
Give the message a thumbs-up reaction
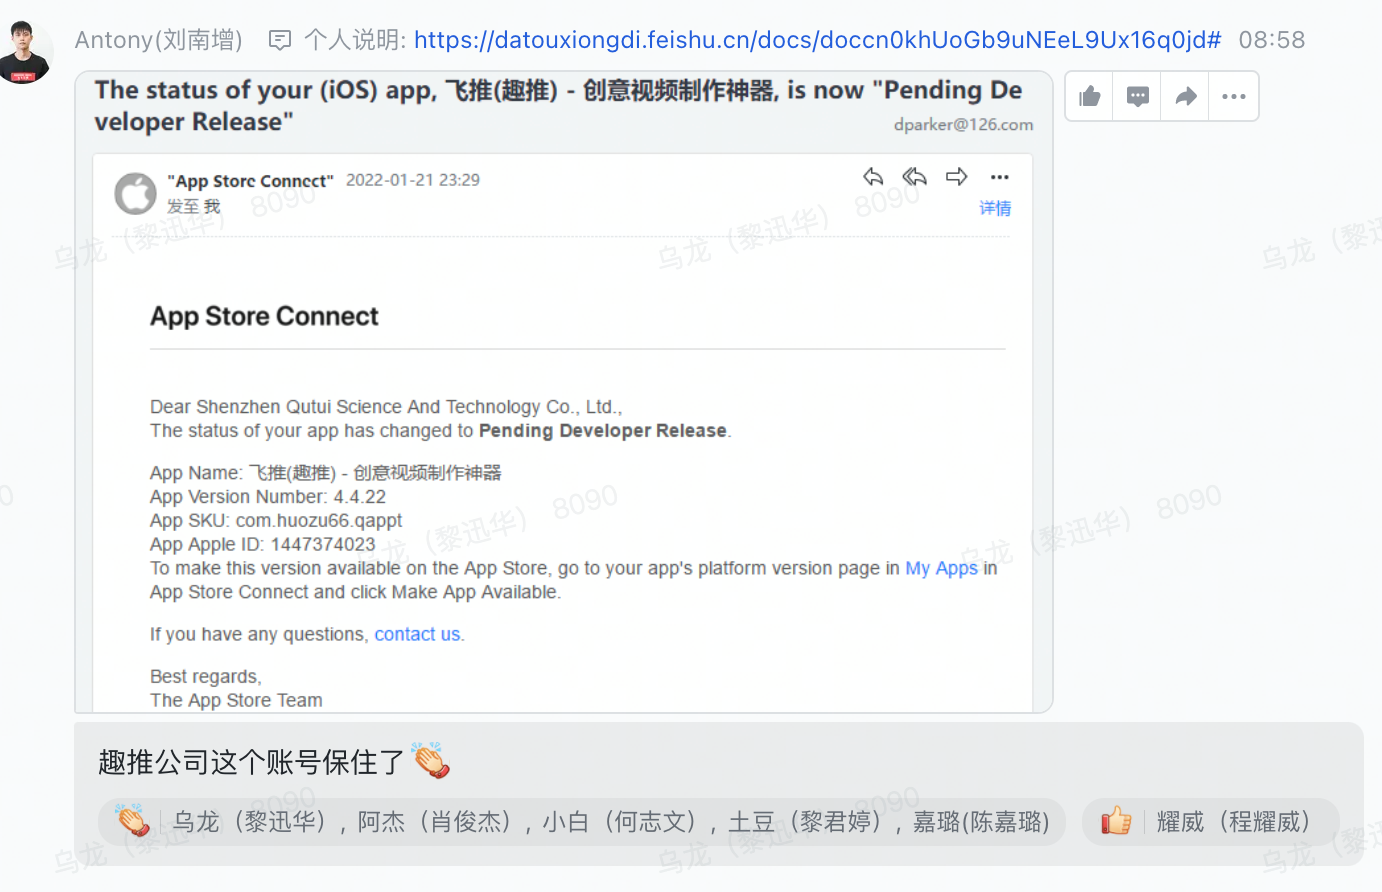1089,97
